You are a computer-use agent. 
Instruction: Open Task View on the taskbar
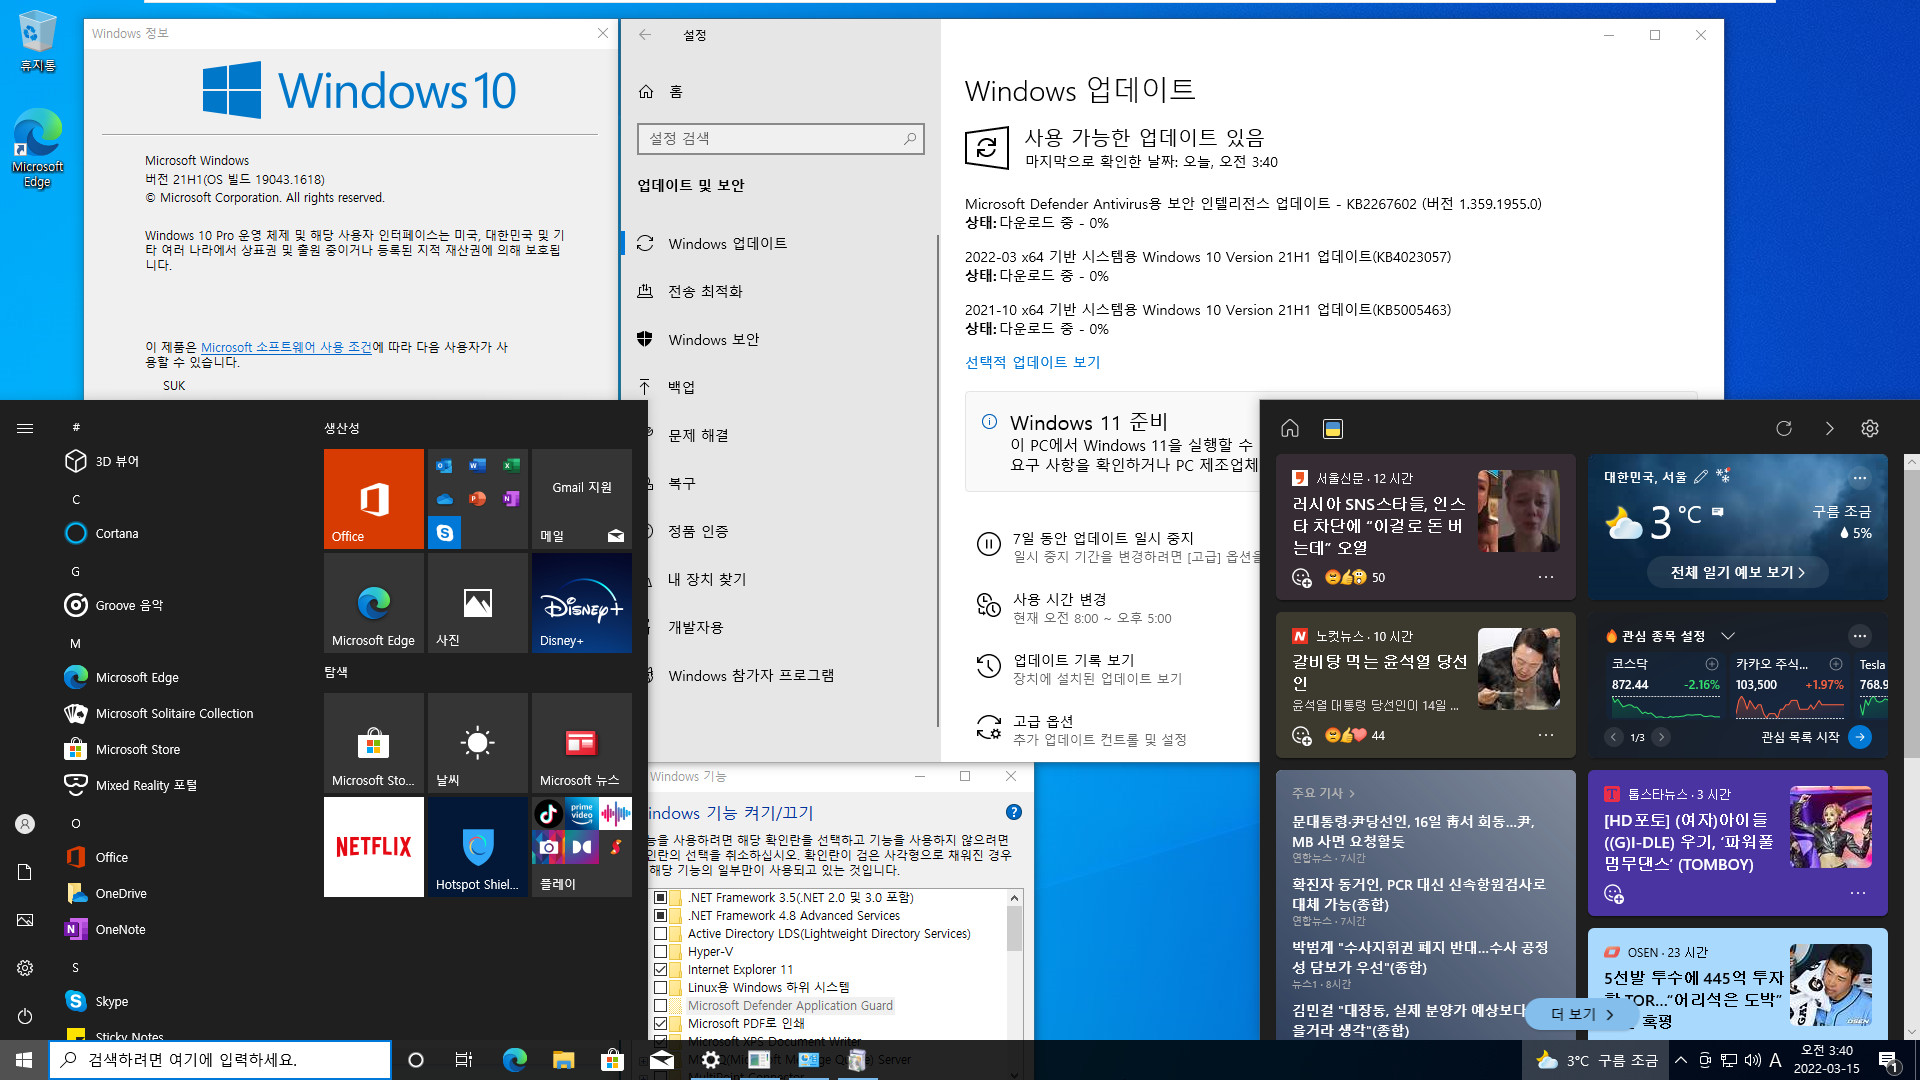pyautogui.click(x=464, y=1060)
